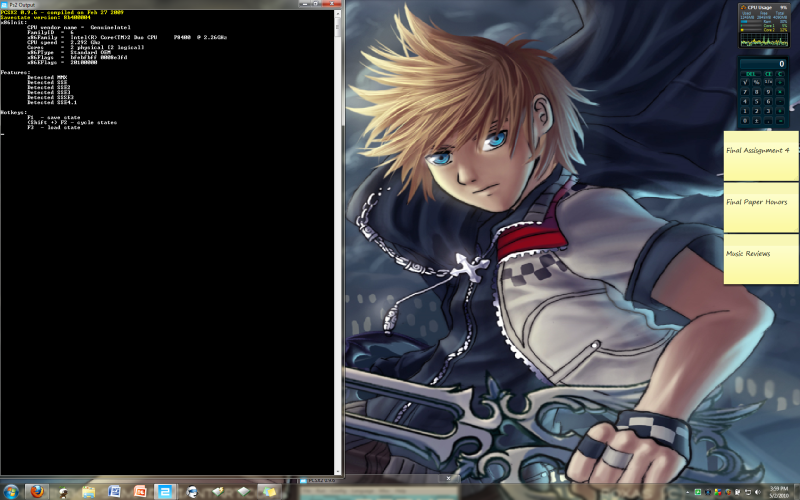Click the four-color squares tray icon

[718, 492]
